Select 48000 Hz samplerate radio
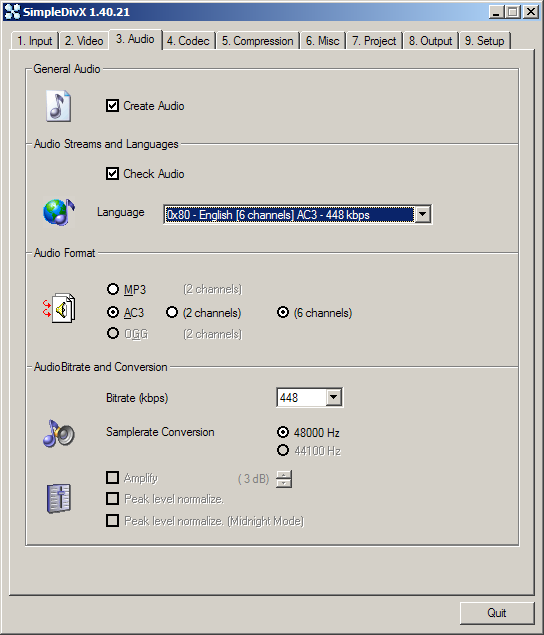 point(283,432)
